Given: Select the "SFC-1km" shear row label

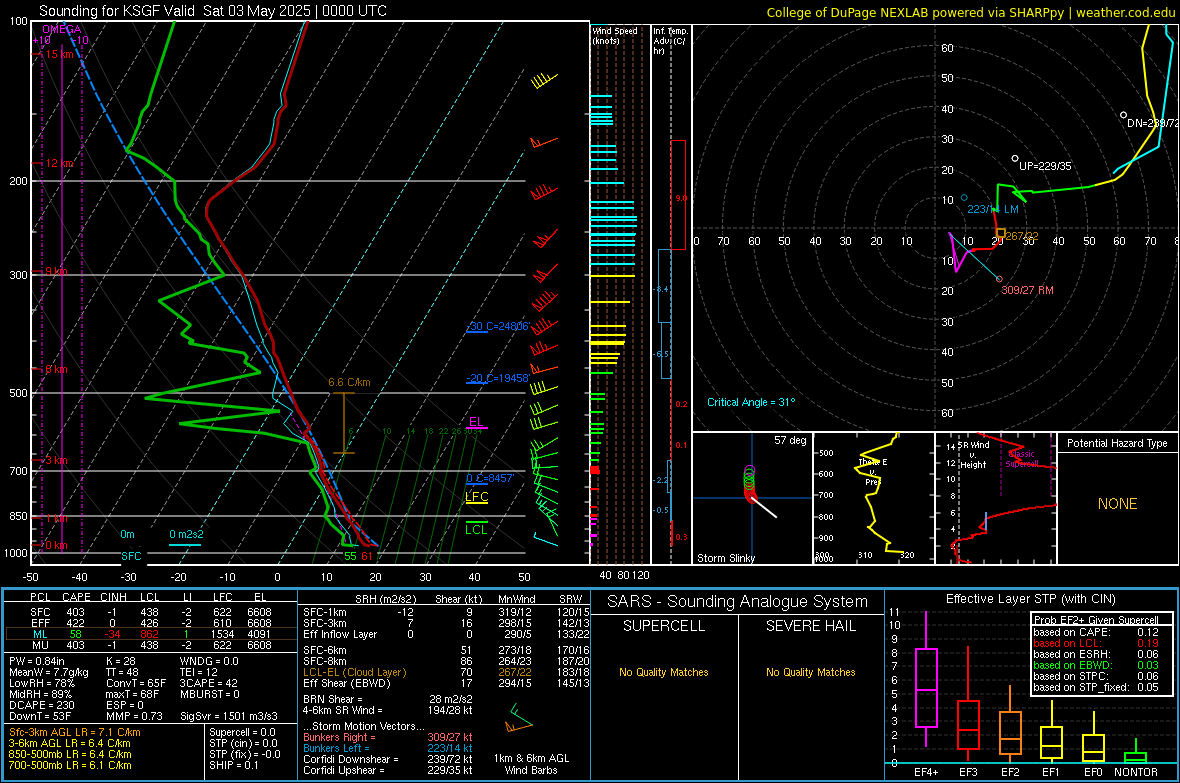Looking at the screenshot, I should click(x=325, y=612).
